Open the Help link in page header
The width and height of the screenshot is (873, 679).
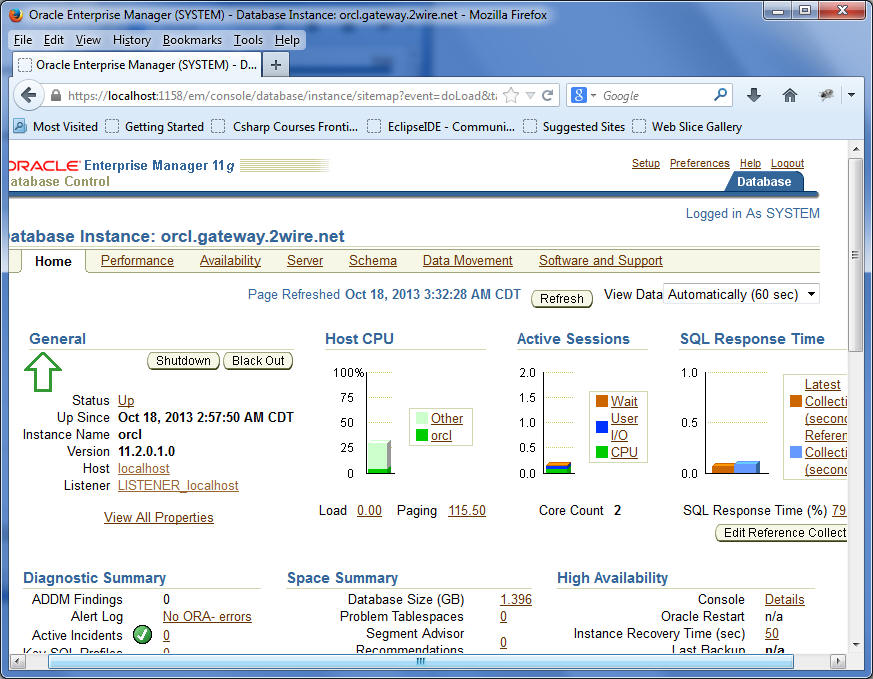750,163
